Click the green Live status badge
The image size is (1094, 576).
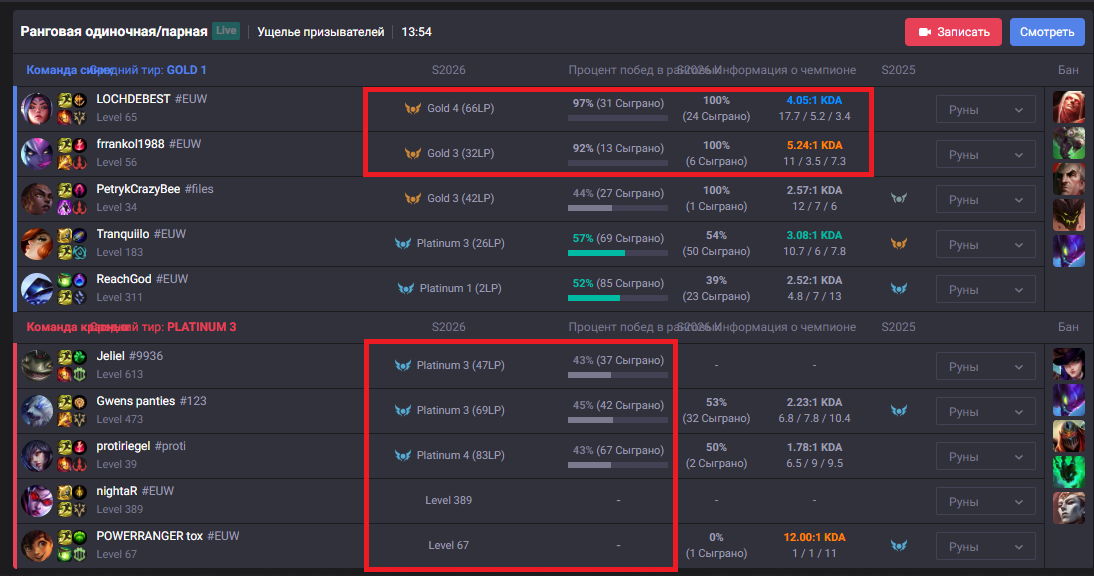226,31
